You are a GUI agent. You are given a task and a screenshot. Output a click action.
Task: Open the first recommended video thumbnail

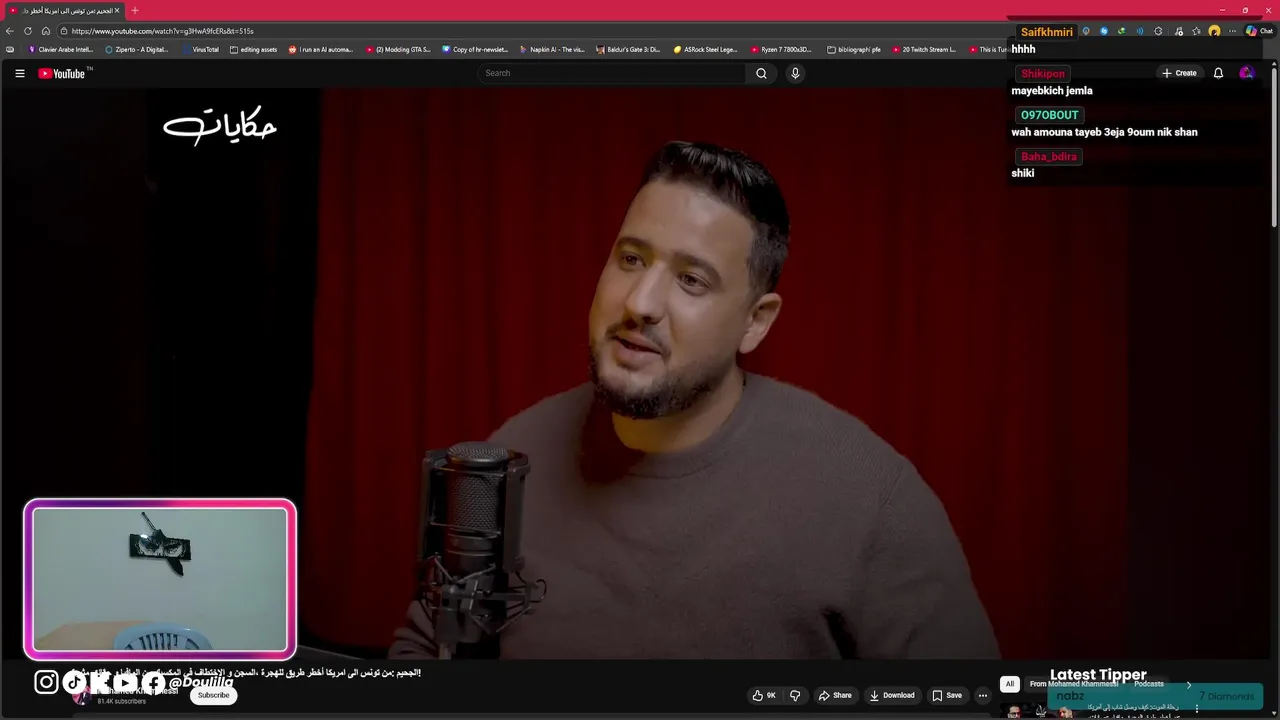[1040, 711]
